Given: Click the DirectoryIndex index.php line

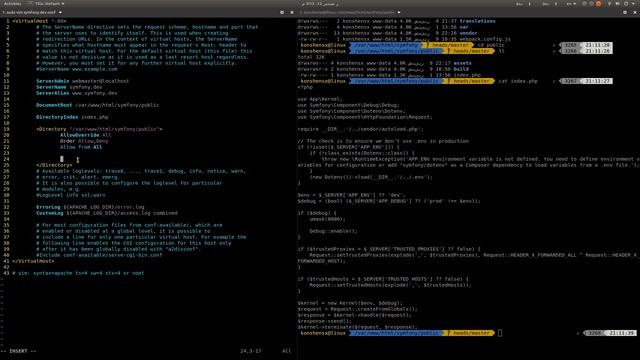Looking at the screenshot, I should point(72,117).
